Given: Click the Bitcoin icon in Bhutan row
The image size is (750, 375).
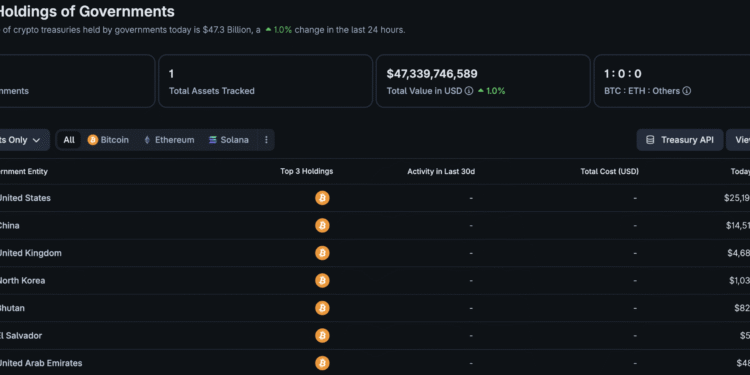Looking at the screenshot, I should tap(322, 308).
